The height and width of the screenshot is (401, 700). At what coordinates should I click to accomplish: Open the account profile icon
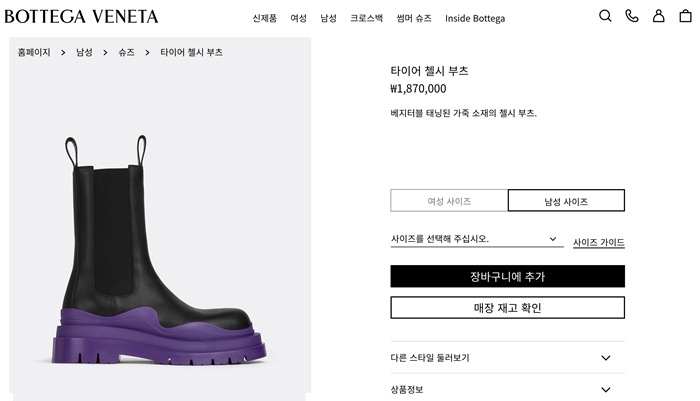658,16
